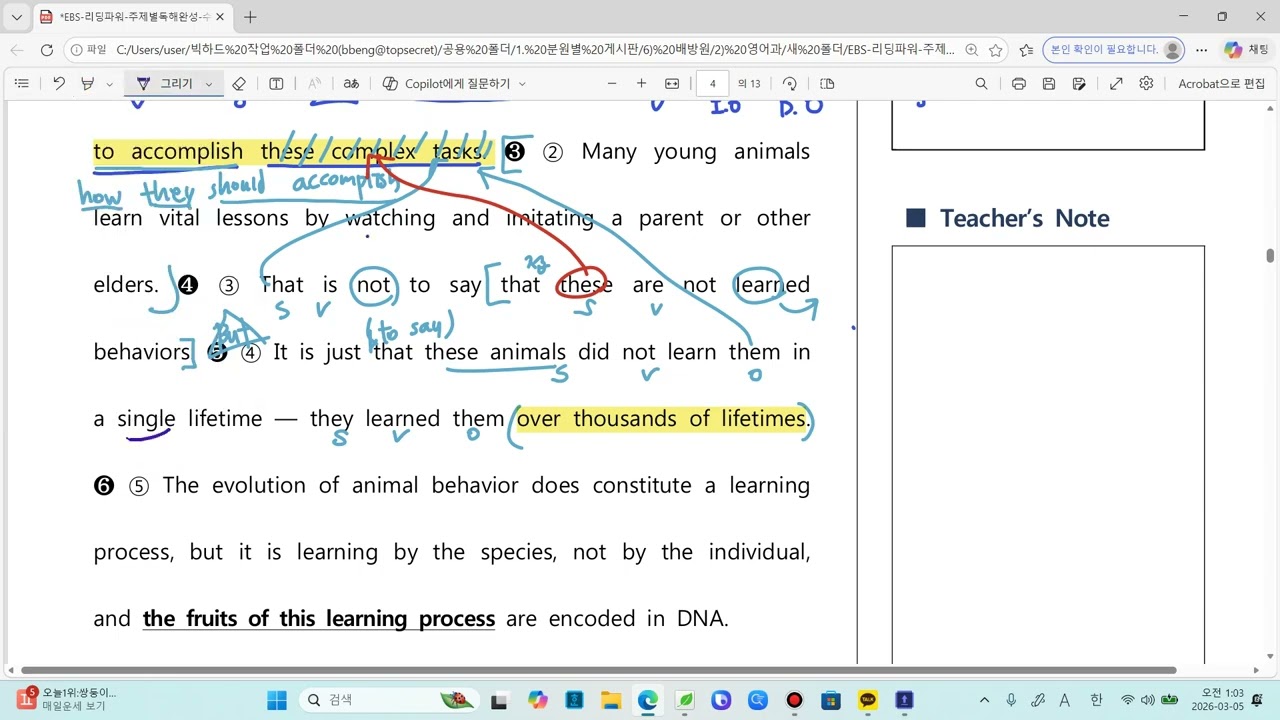Image resolution: width=1280 pixels, height=720 pixels.
Task: Click the translate (aあ) icon
Action: pyautogui.click(x=351, y=84)
